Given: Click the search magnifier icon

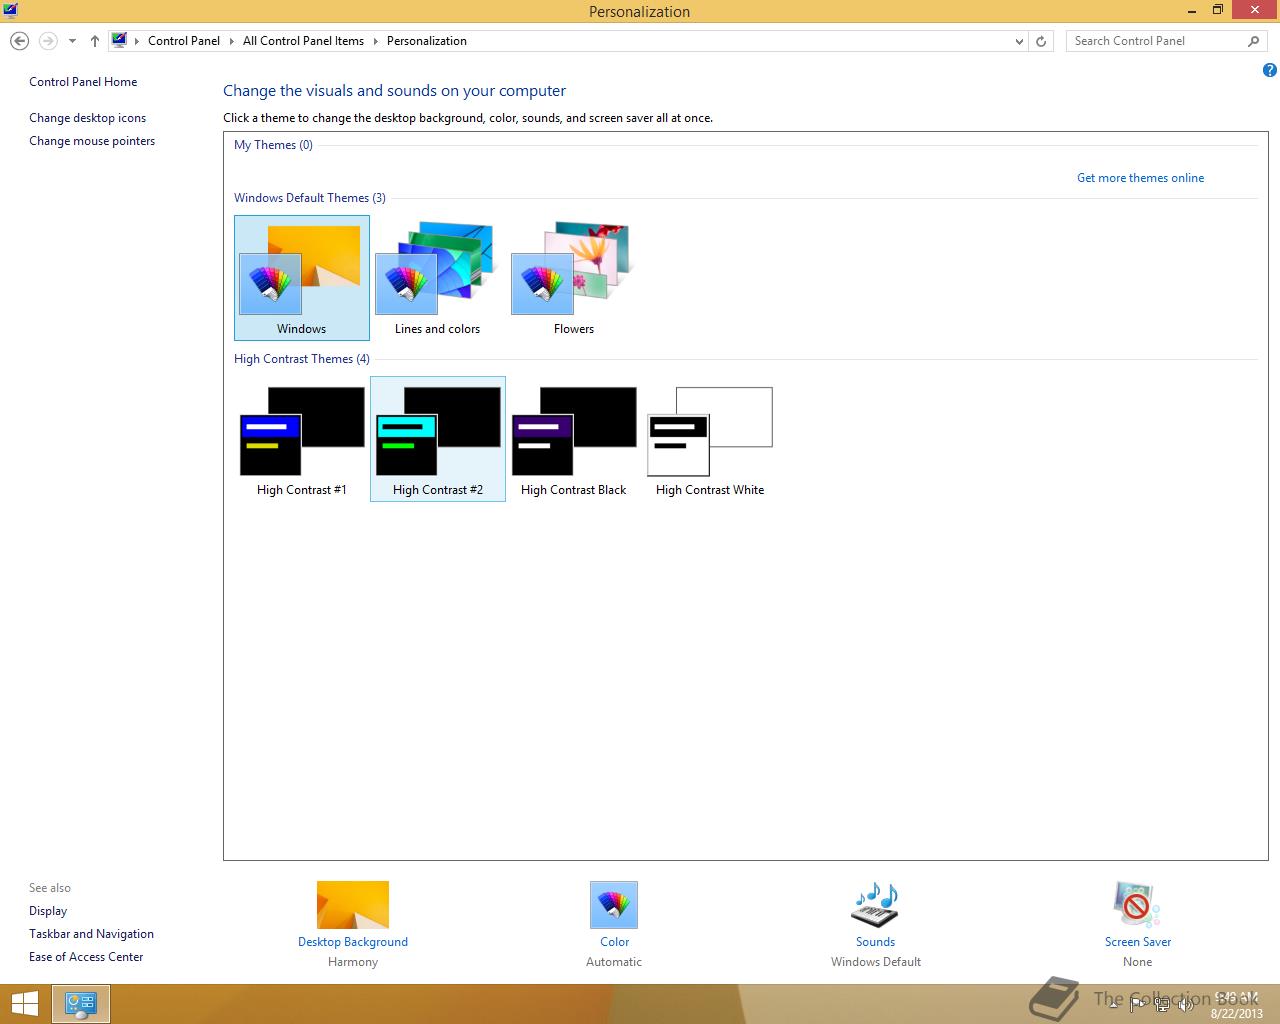Looking at the screenshot, I should [1254, 41].
